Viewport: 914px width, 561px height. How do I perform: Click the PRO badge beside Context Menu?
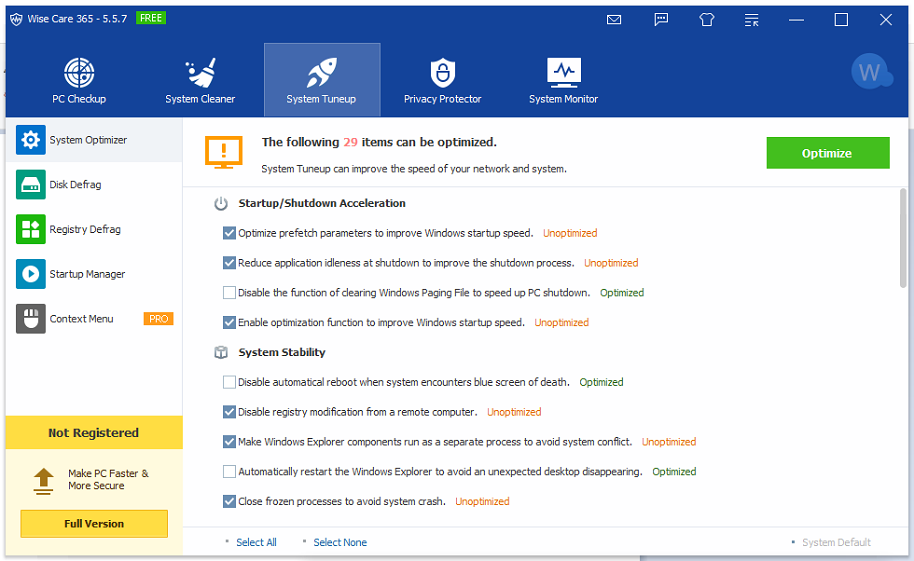coord(159,319)
